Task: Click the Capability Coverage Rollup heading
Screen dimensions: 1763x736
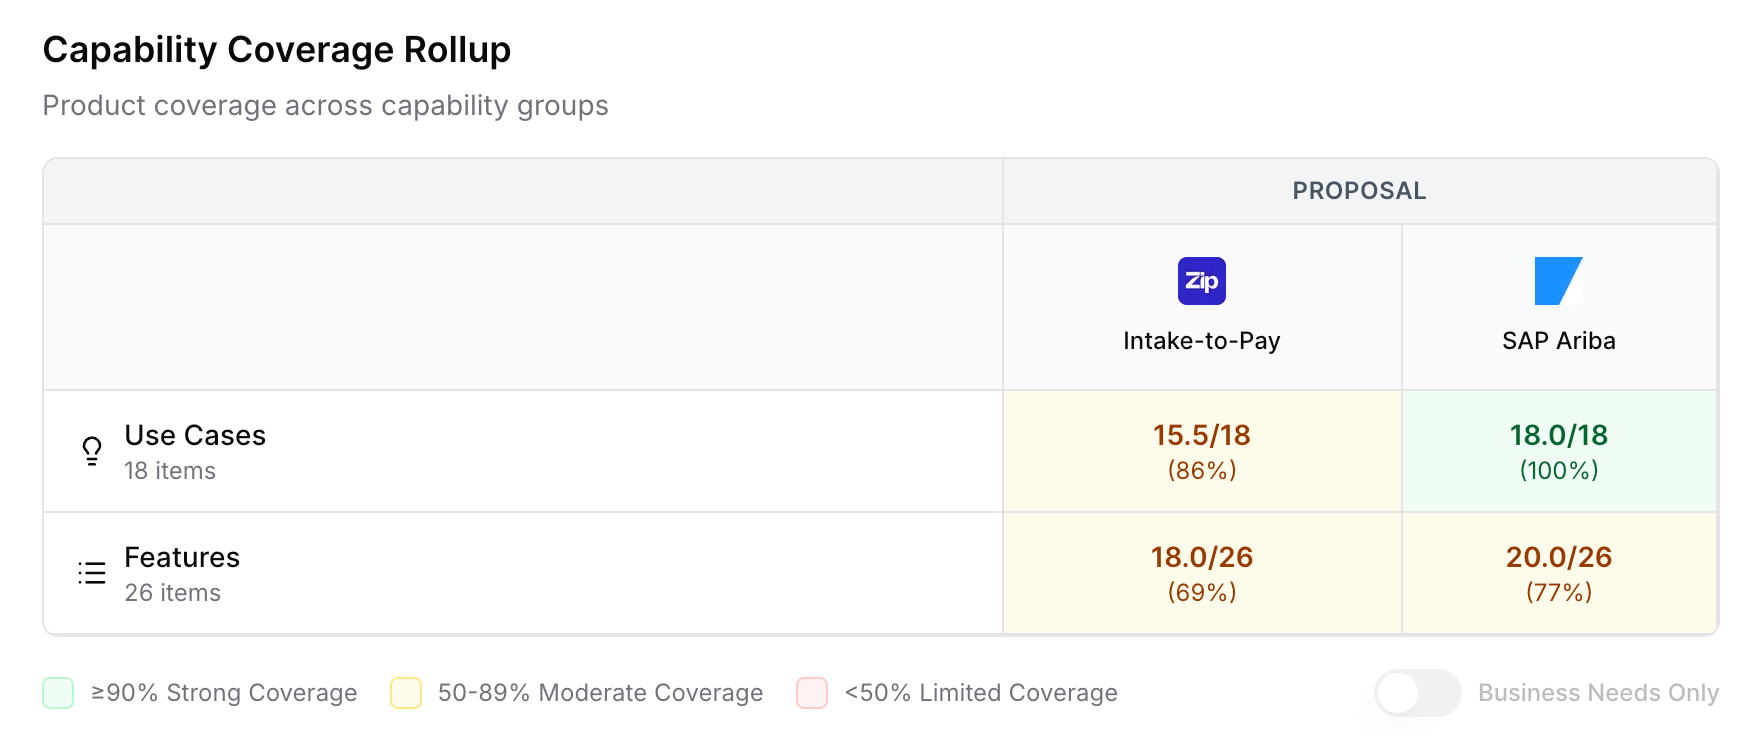Action: pos(277,50)
